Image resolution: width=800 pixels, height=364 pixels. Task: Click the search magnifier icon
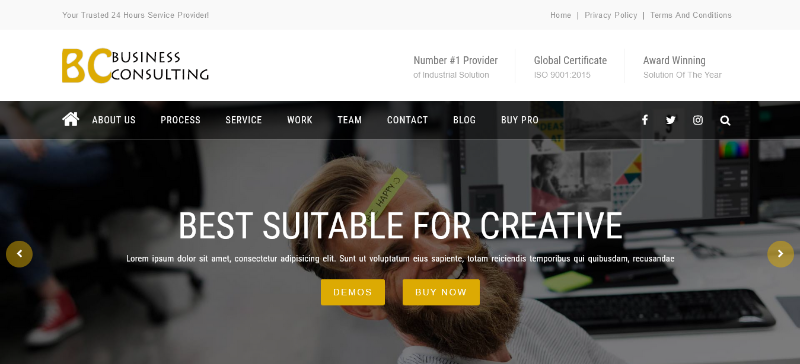coord(725,120)
